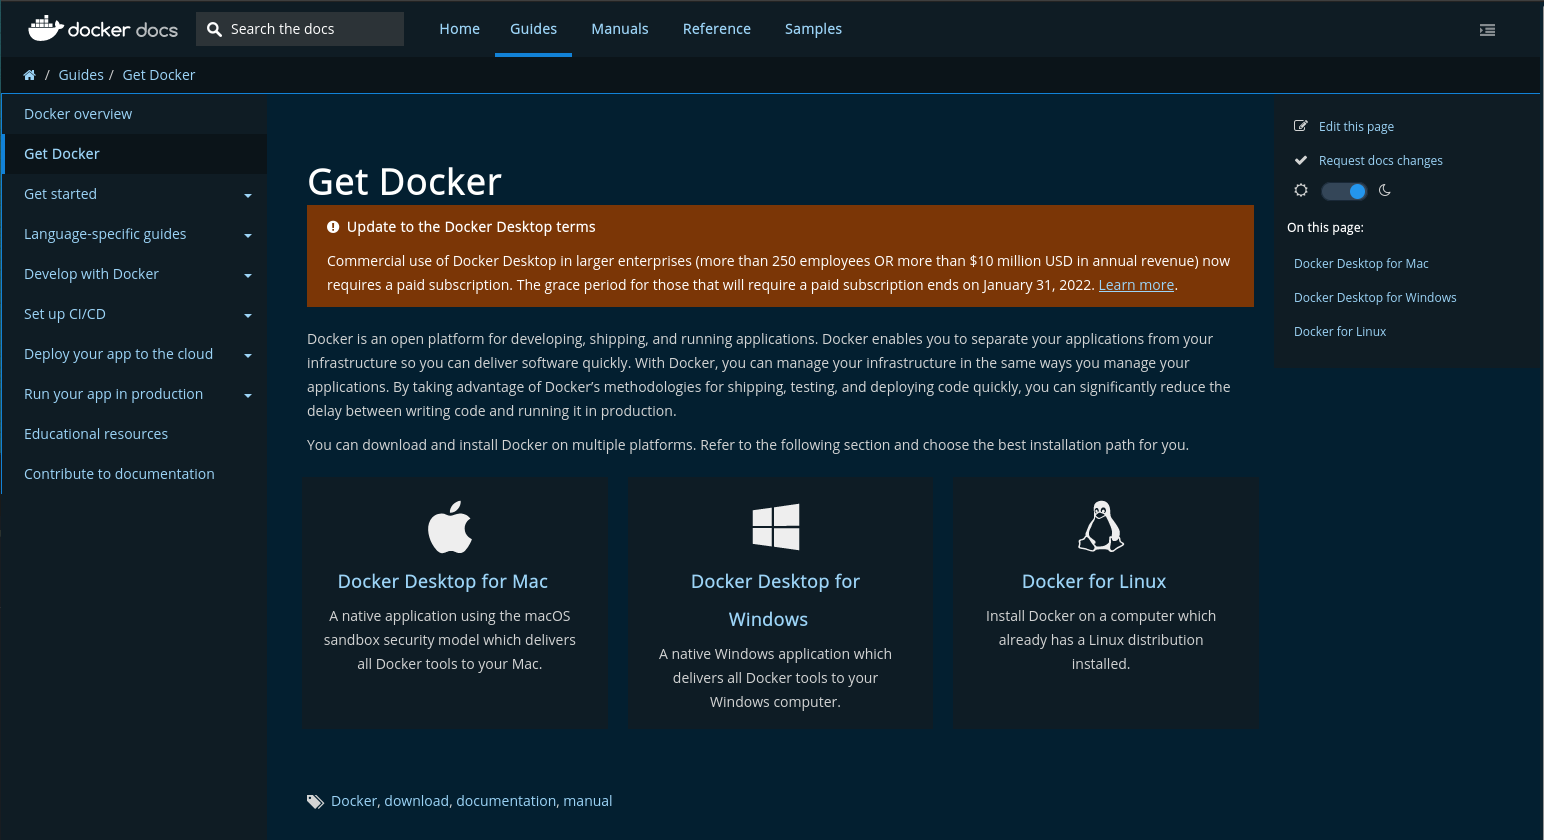Viewport: 1544px width, 840px height.
Task: Click the download keyword tag
Action: (416, 801)
